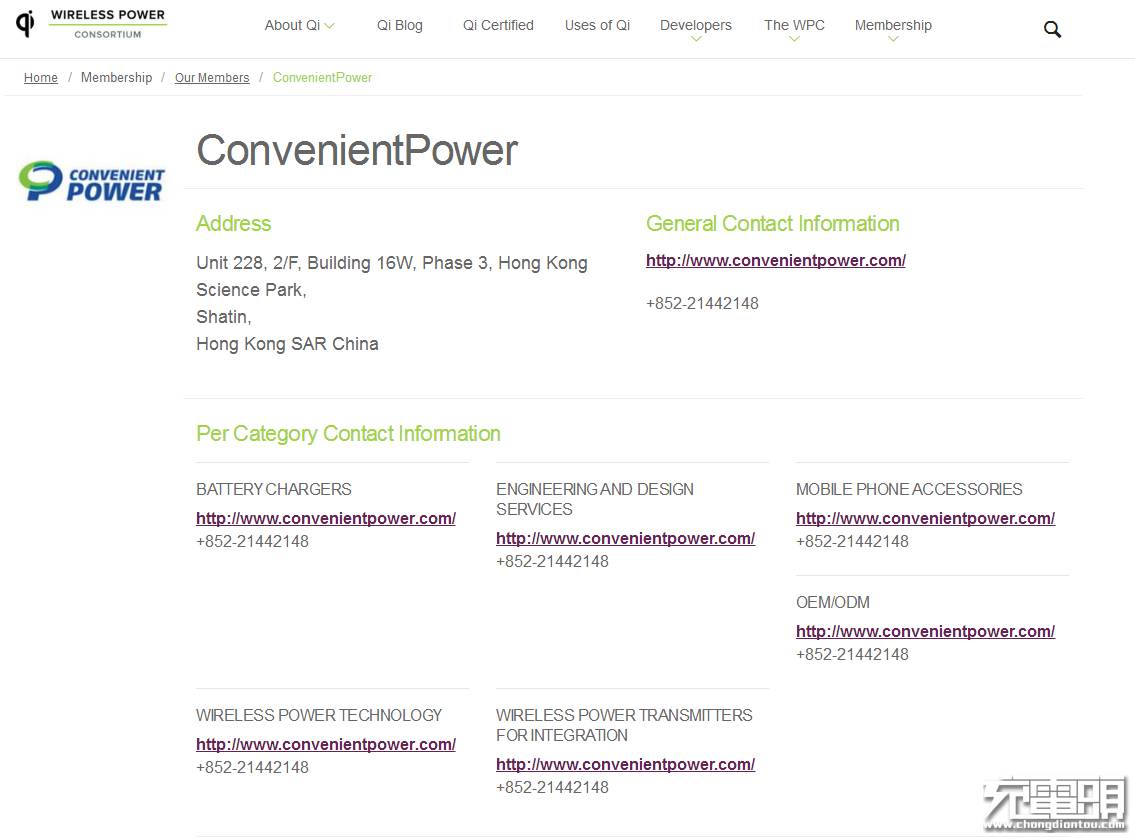Viewport: 1135px width, 838px height.
Task: Open The WPC menu item
Action: (794, 25)
